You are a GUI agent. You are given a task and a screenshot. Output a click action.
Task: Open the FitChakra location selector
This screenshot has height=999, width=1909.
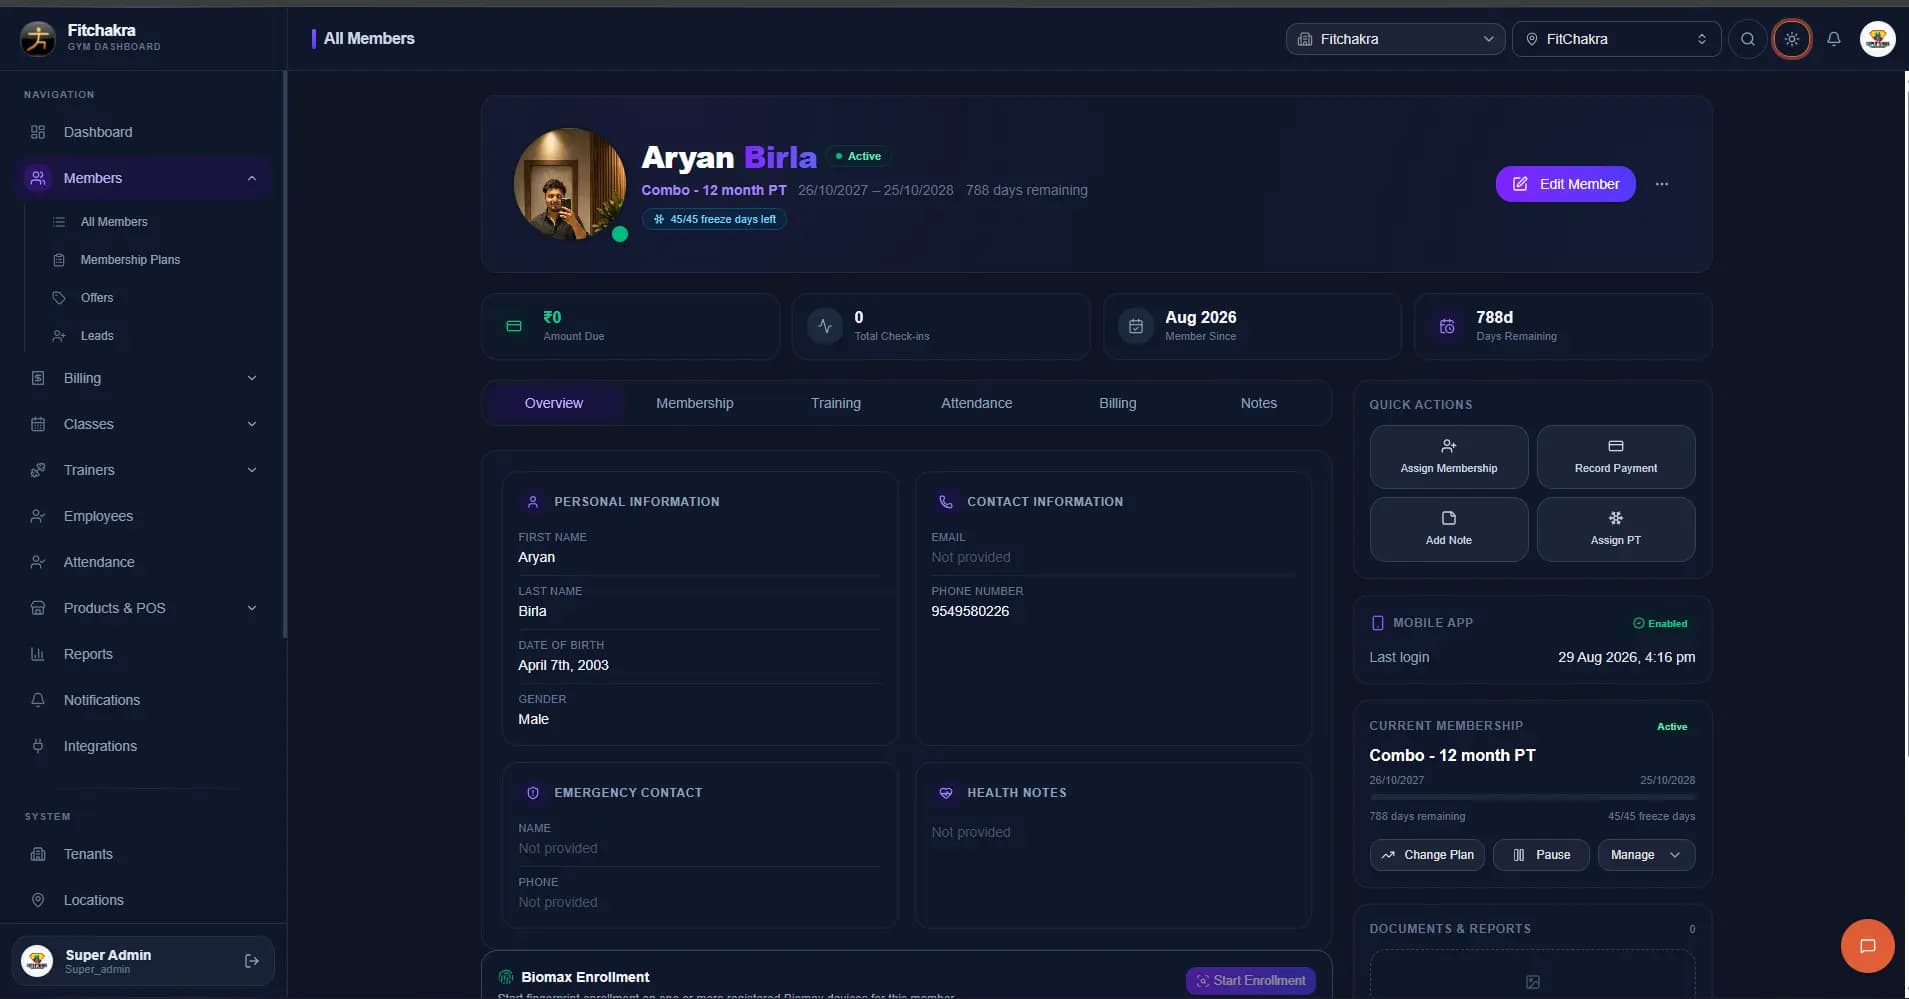point(1616,39)
